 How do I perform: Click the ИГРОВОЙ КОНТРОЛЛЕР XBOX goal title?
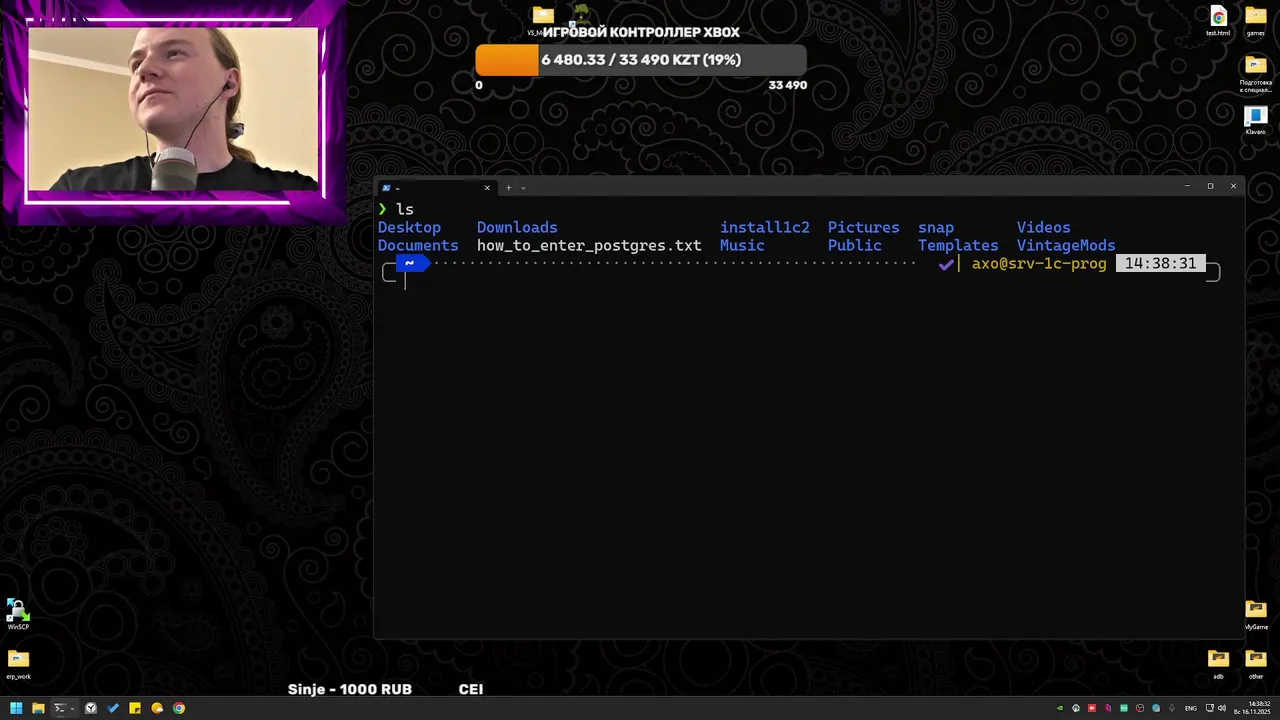[x=641, y=32]
